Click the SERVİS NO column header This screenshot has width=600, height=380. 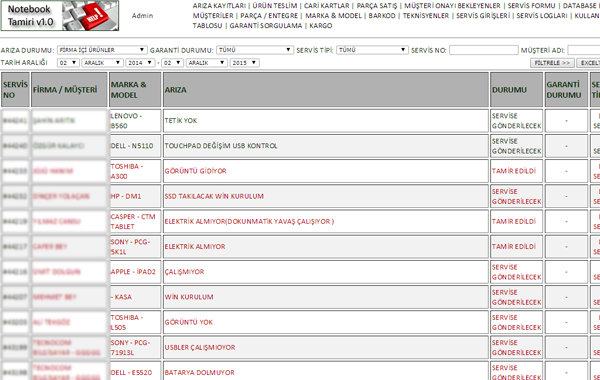tap(15, 90)
